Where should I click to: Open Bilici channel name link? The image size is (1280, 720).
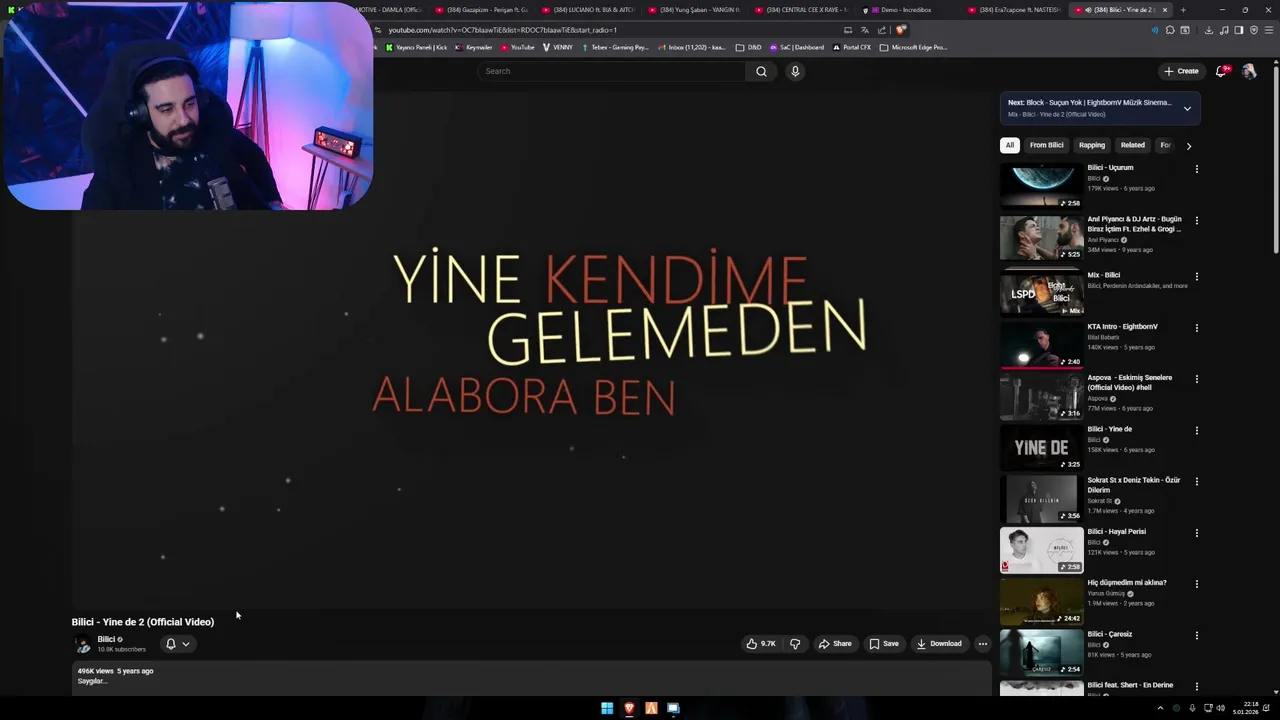(106, 639)
